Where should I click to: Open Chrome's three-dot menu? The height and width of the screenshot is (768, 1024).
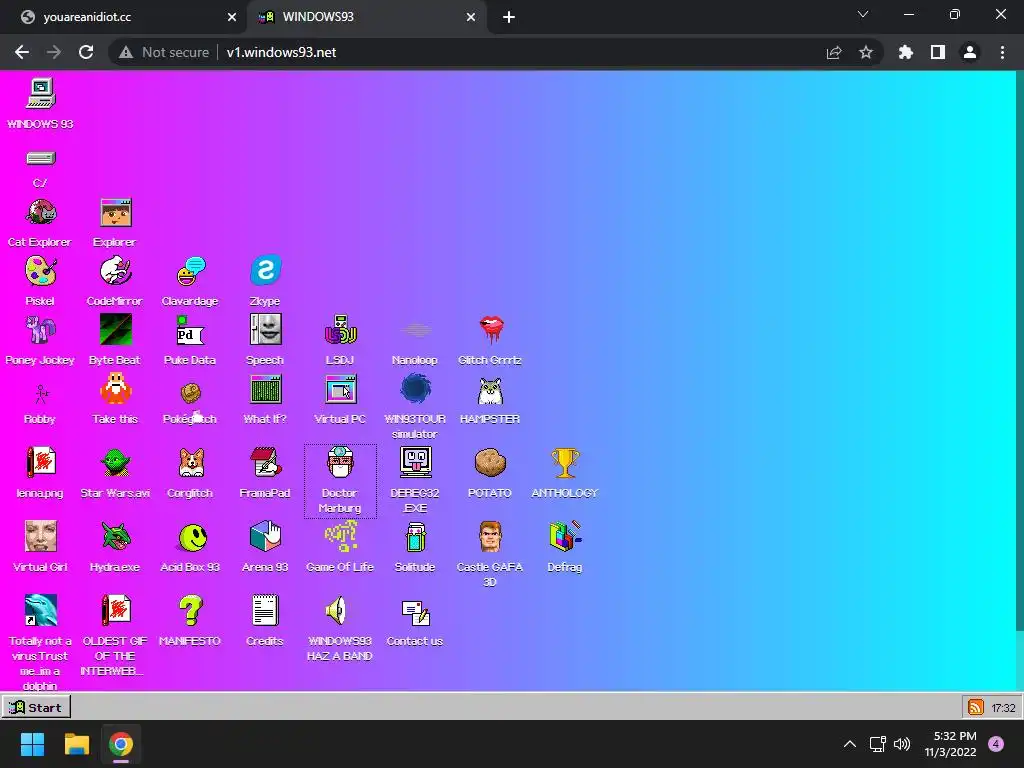click(x=1002, y=52)
